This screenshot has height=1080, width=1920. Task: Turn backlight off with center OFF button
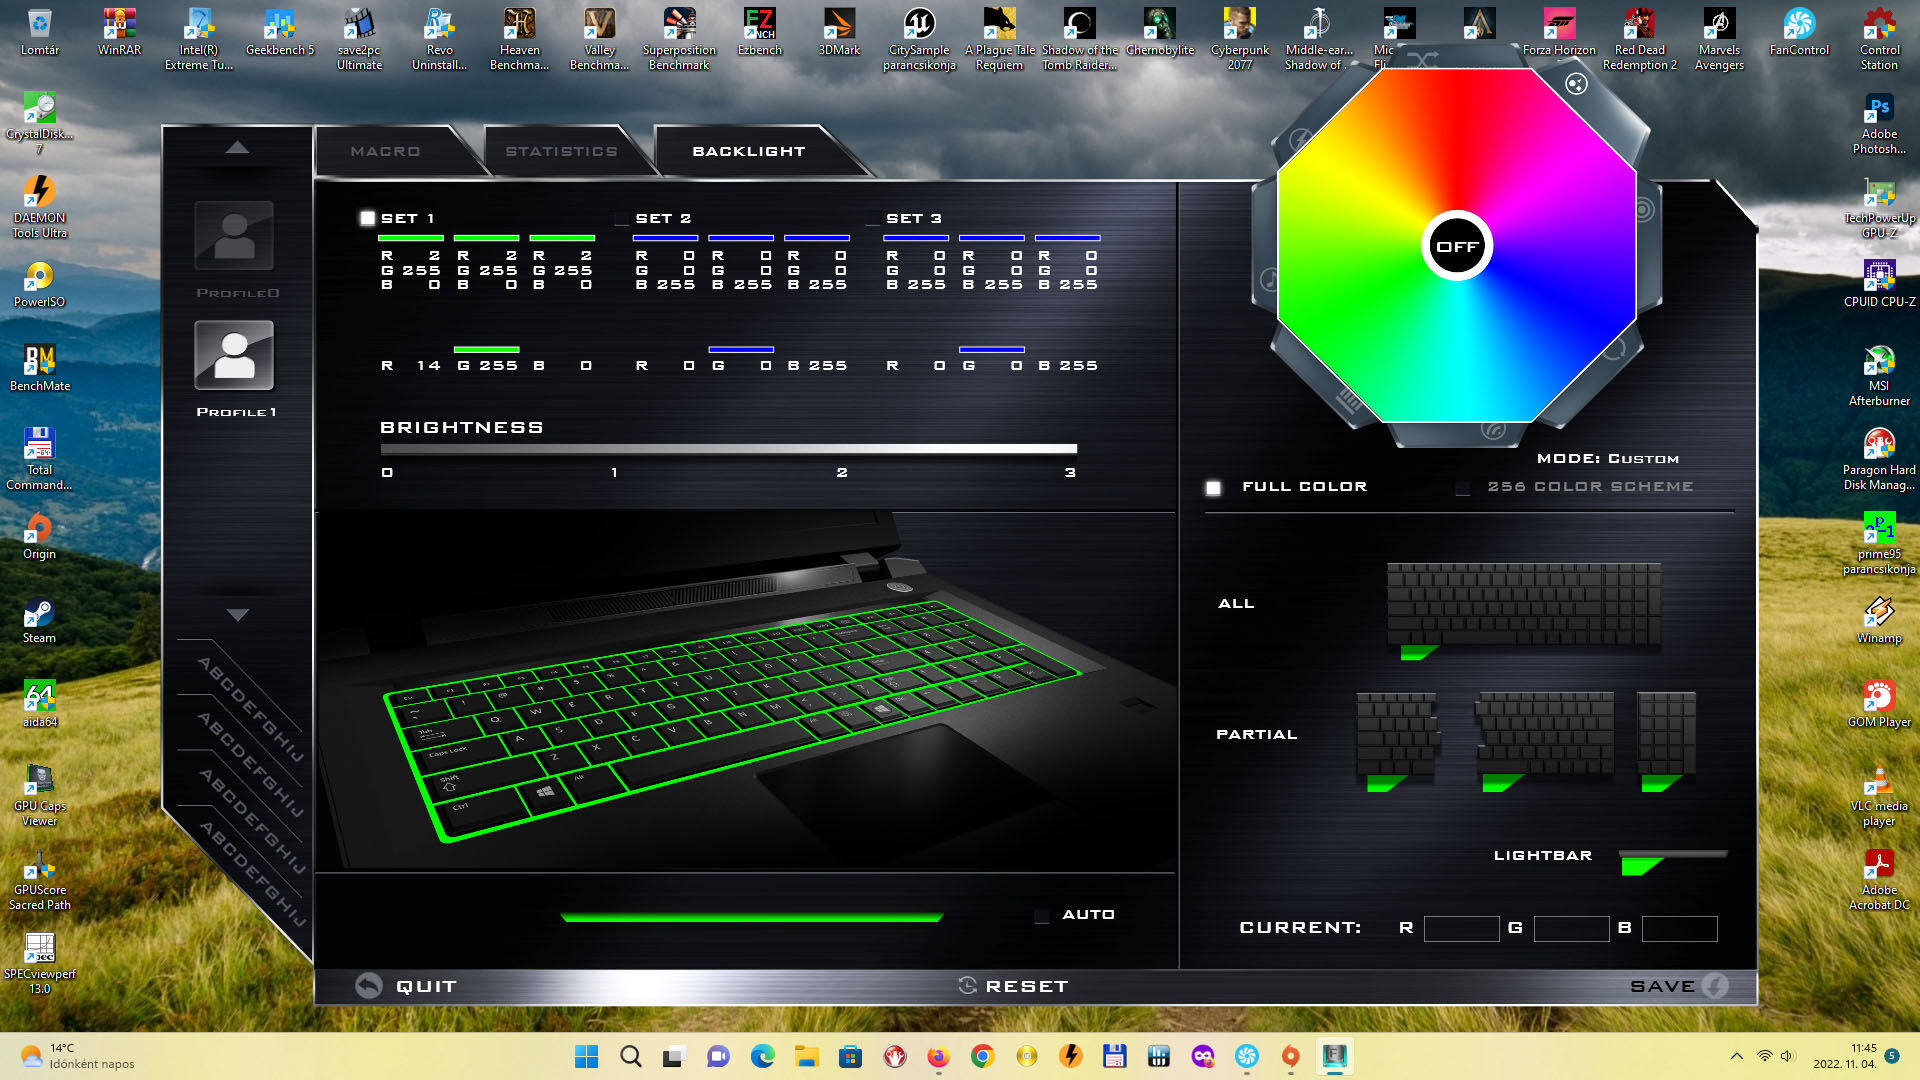pos(1457,246)
